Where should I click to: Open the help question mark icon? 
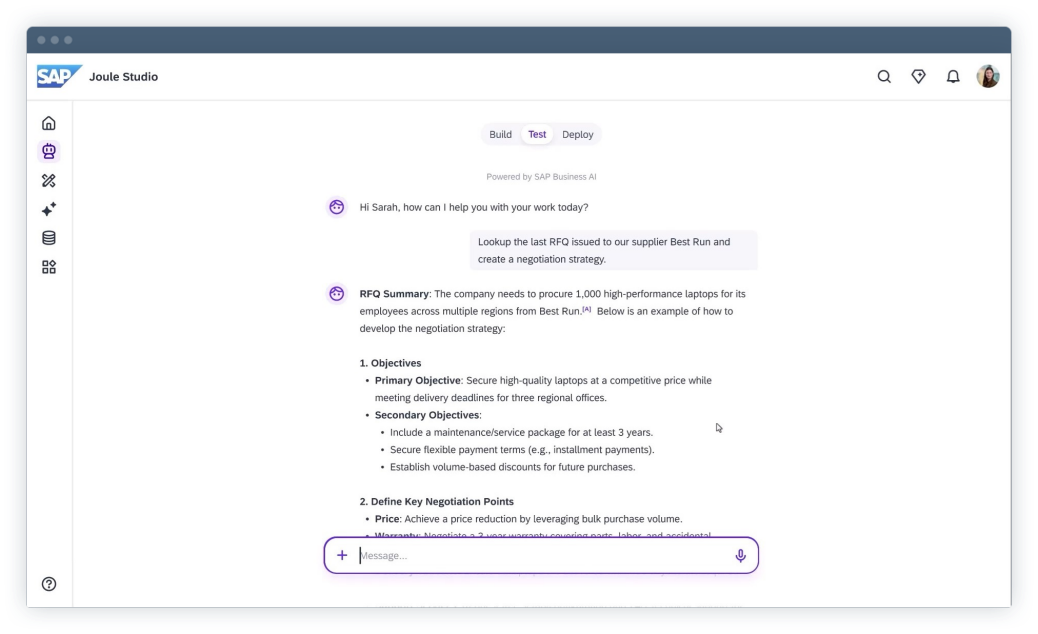tap(48, 584)
